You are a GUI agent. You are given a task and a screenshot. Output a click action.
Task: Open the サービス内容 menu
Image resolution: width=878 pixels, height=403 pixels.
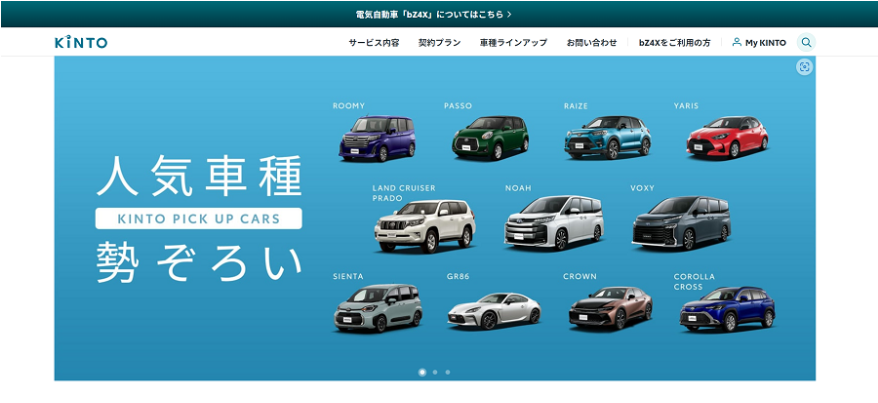pos(374,43)
